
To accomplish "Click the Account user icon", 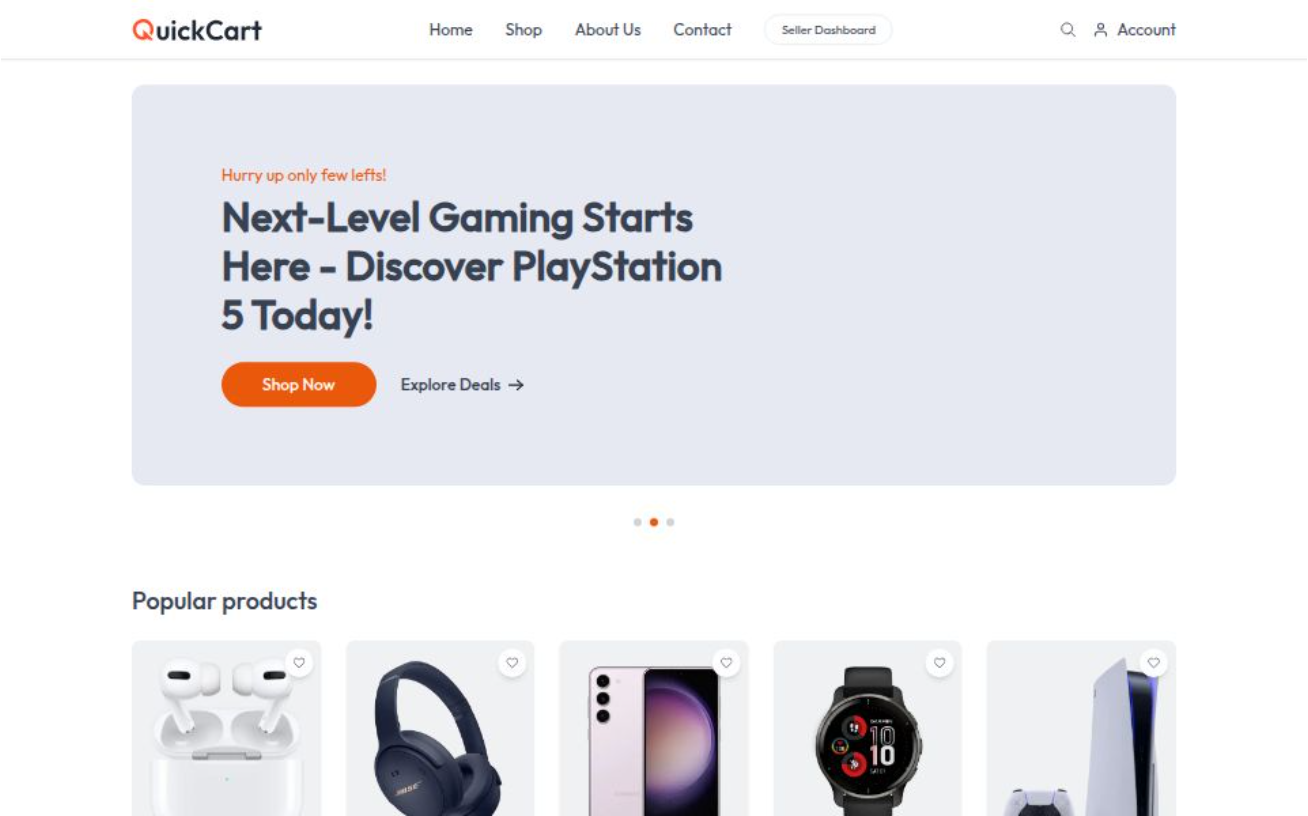I will click(1100, 30).
